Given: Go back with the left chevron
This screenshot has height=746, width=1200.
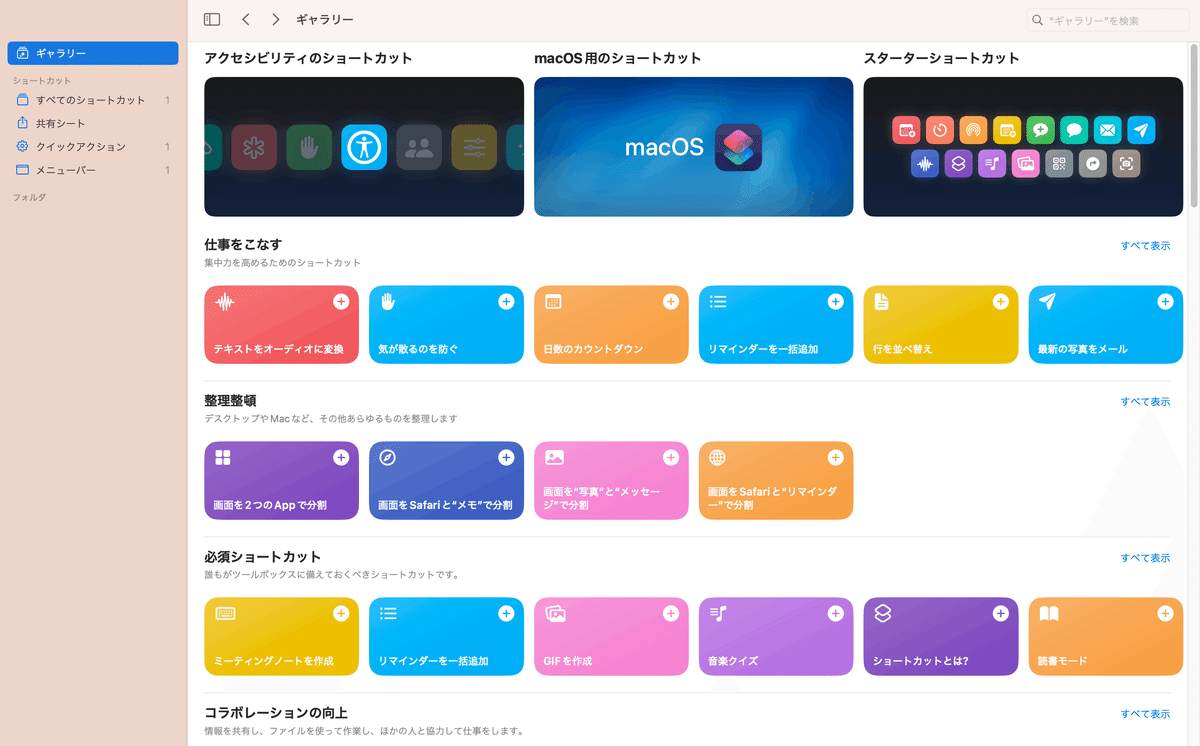Looking at the screenshot, I should pyautogui.click(x=246, y=19).
